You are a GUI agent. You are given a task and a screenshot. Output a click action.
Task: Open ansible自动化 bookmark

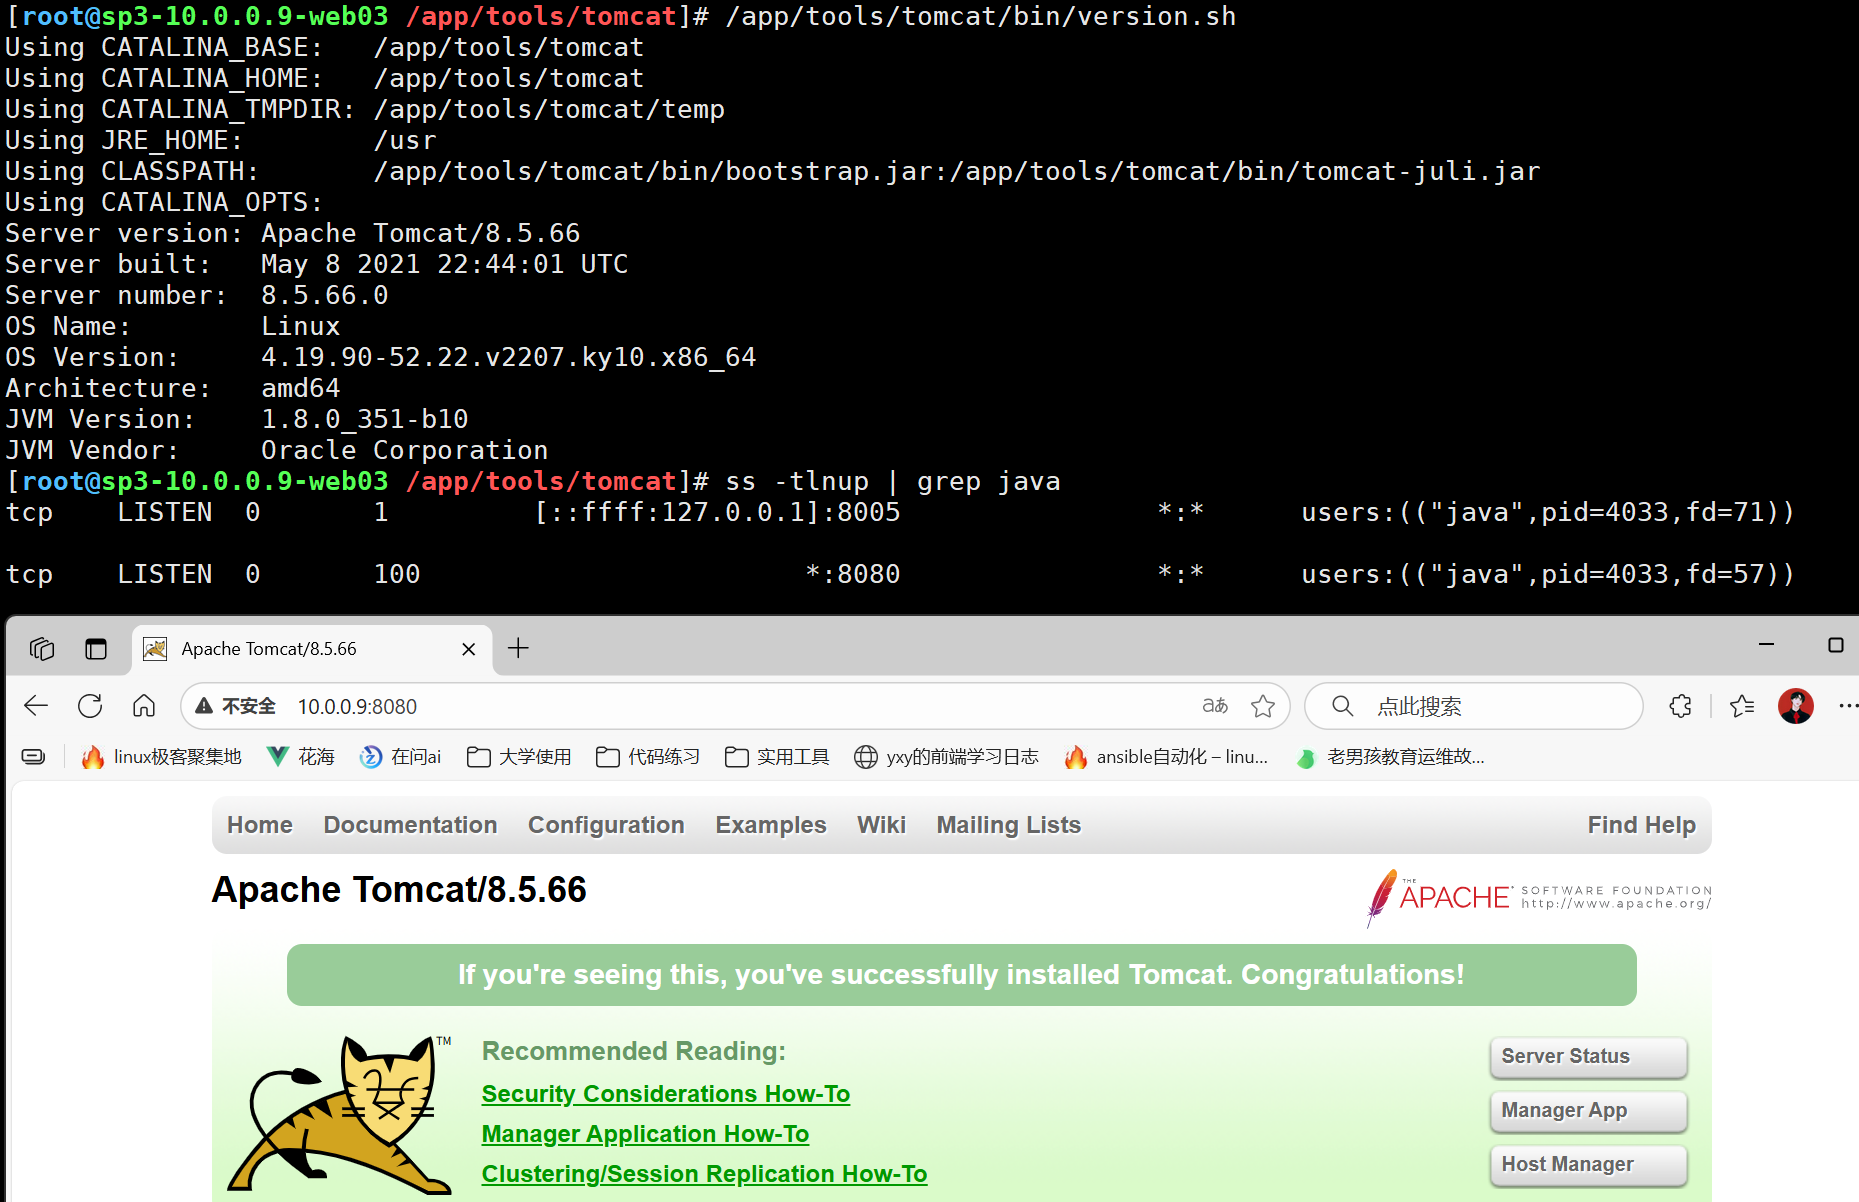[1166, 757]
